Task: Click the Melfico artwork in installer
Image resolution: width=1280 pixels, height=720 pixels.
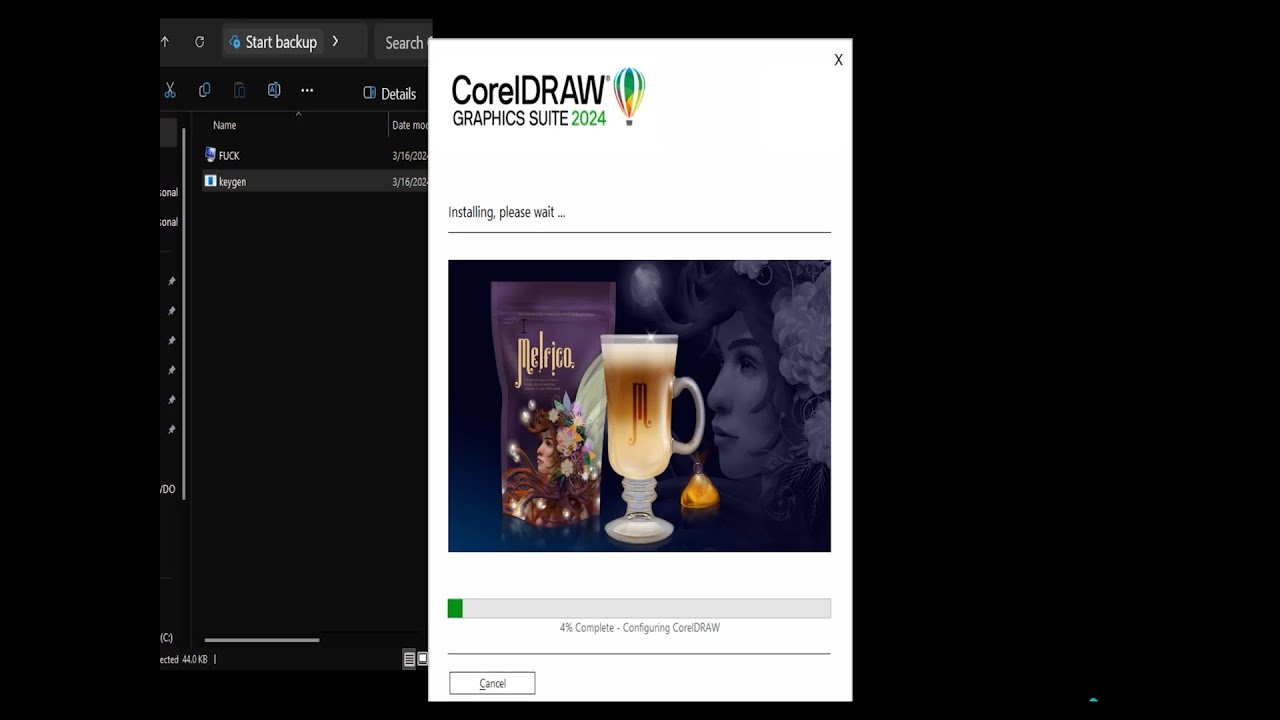Action: [x=639, y=406]
